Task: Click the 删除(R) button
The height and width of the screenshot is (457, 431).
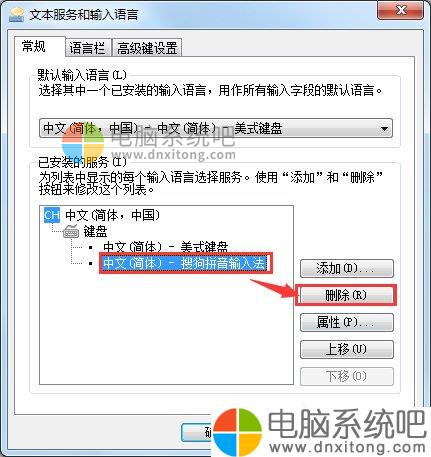Action: click(347, 295)
